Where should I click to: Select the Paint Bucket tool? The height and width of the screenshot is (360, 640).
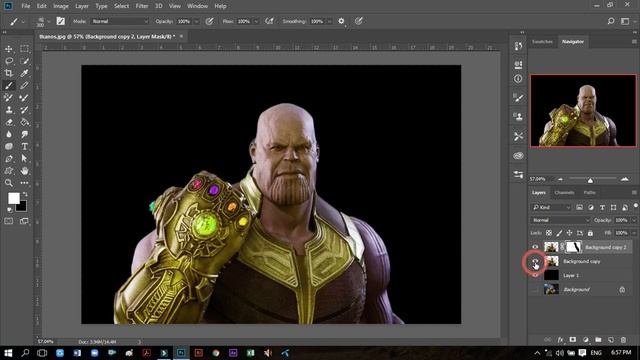24,122
